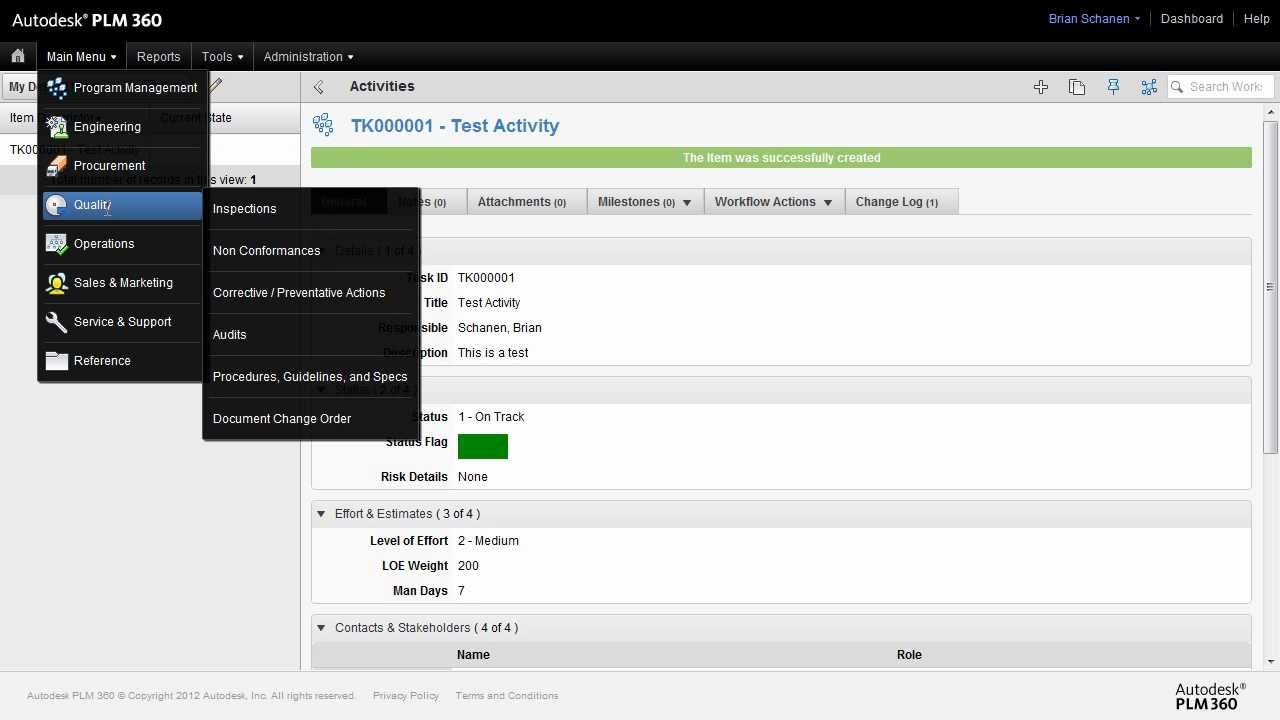1280x720 pixels.
Task: Select Audits from Quality submenu
Action: point(229,335)
